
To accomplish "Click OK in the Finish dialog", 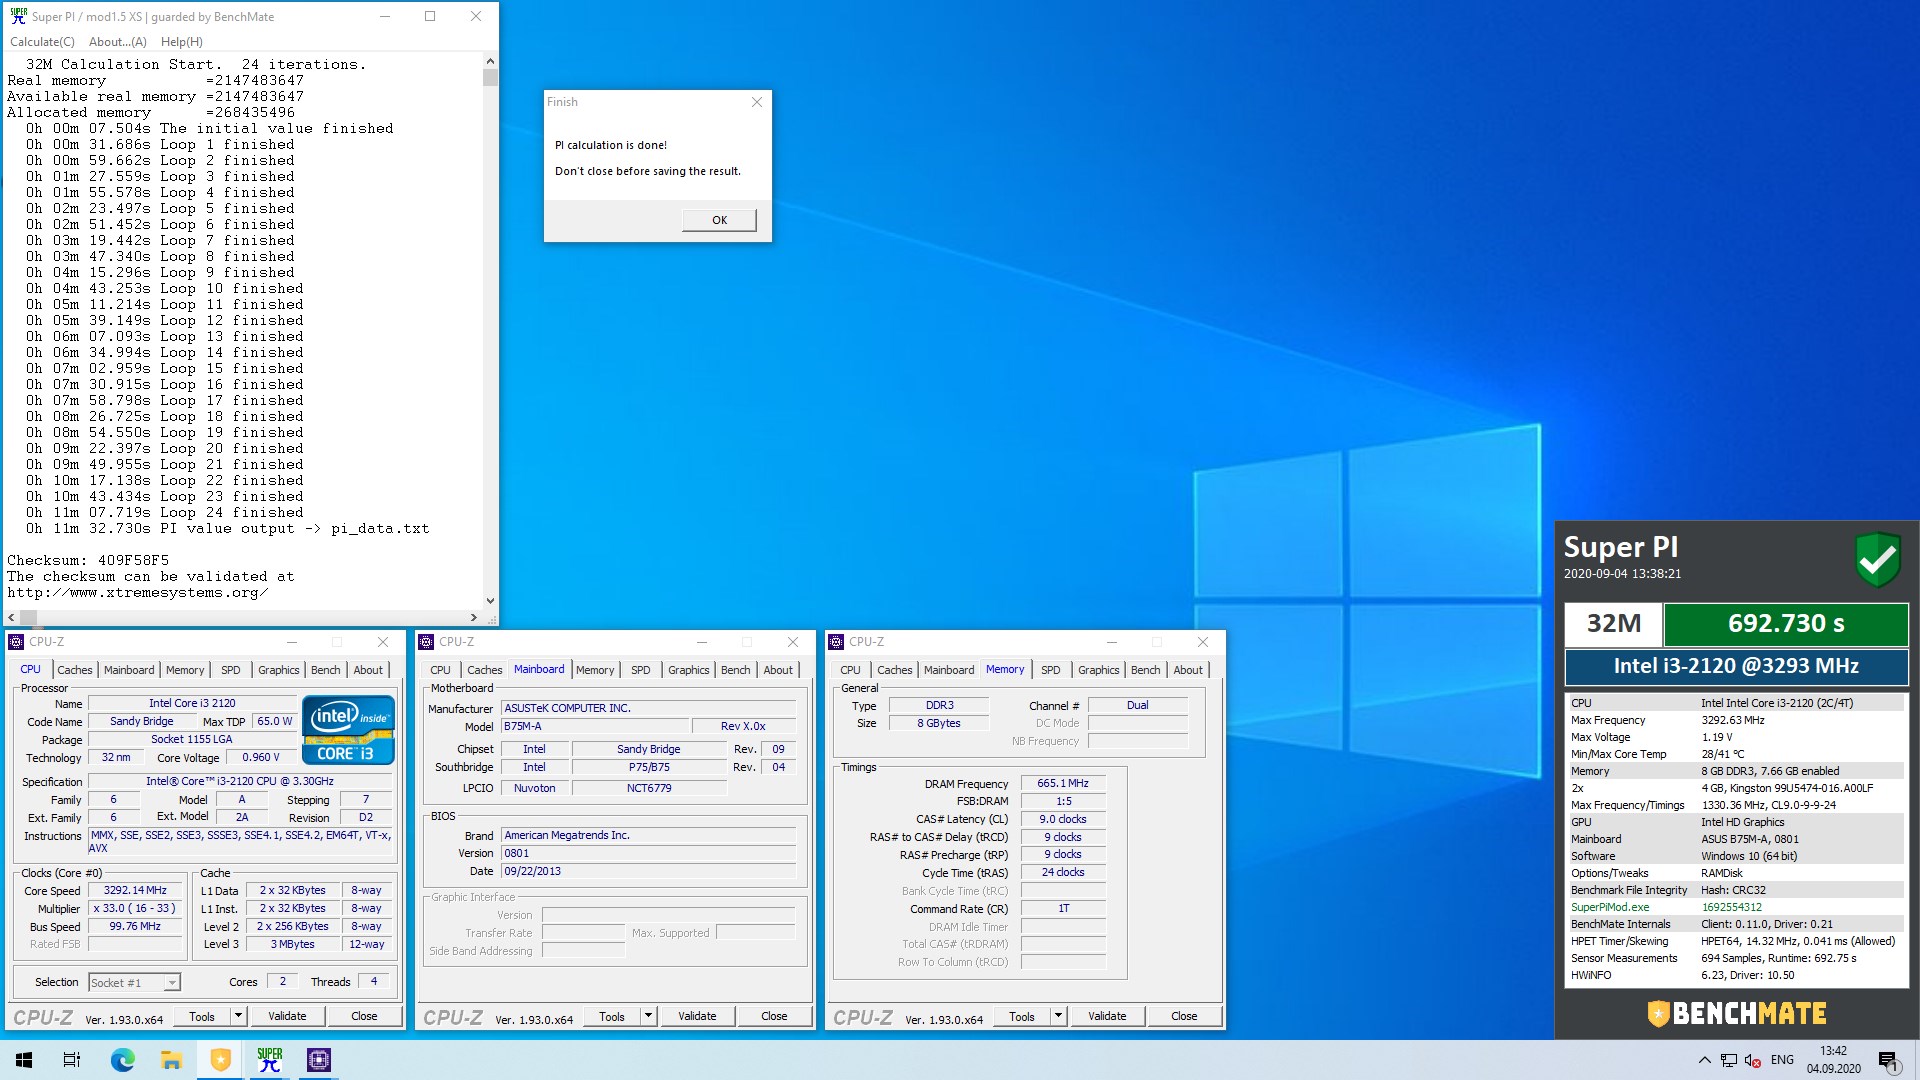I will coord(720,220).
